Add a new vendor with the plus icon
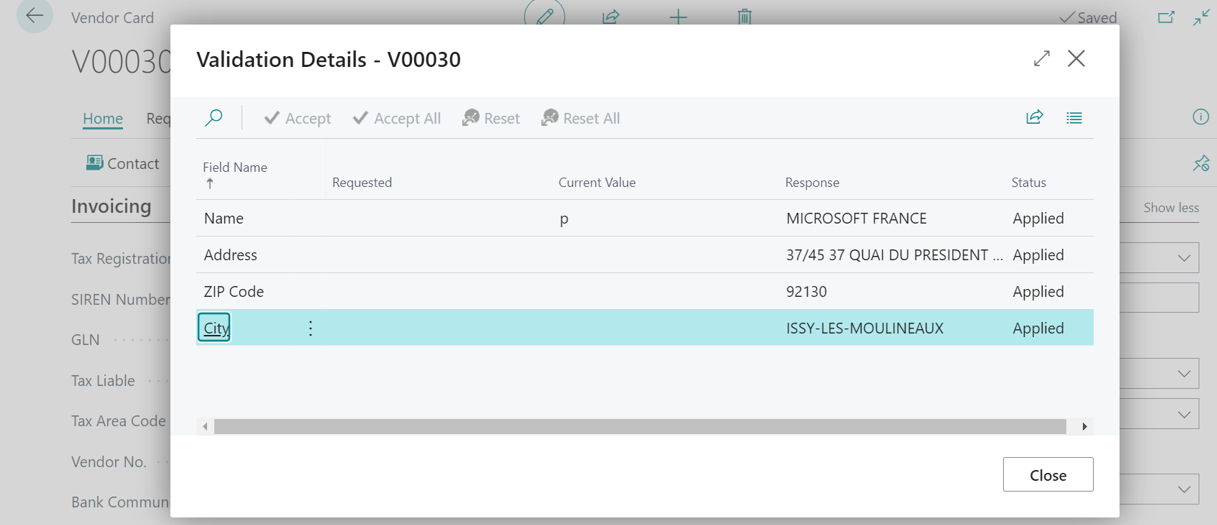1217x525 pixels. (678, 16)
